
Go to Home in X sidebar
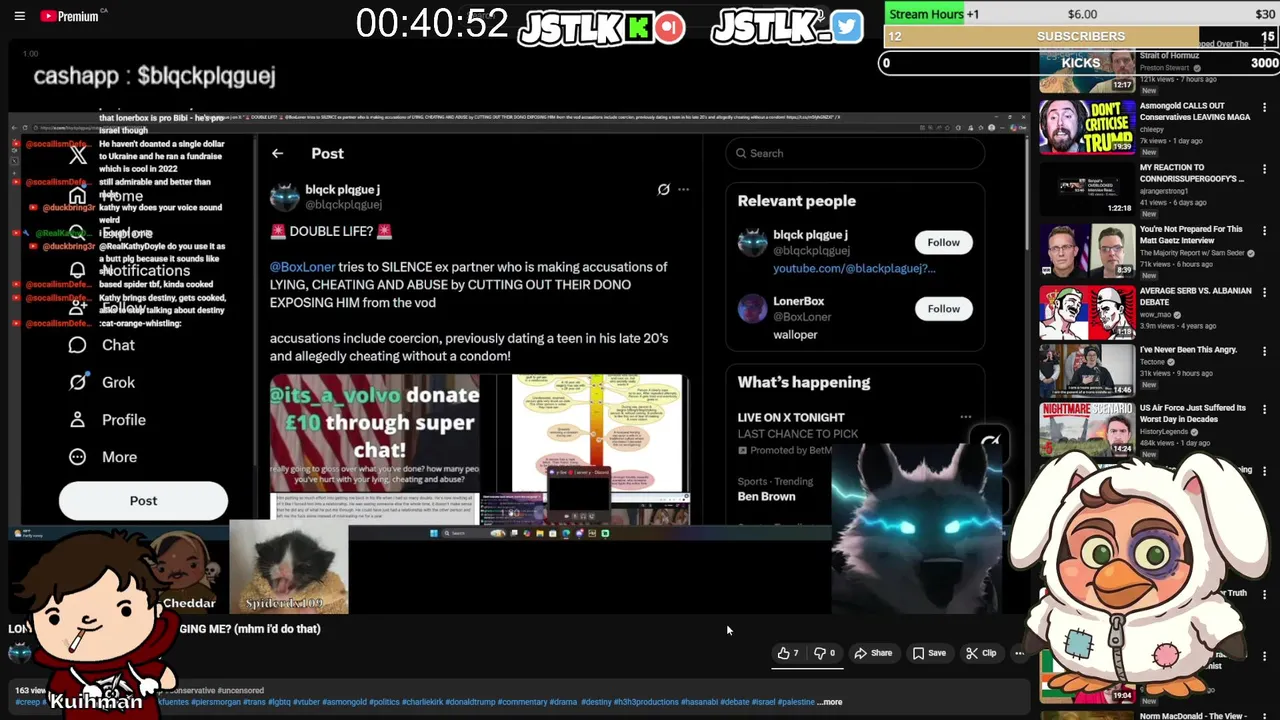point(107,196)
